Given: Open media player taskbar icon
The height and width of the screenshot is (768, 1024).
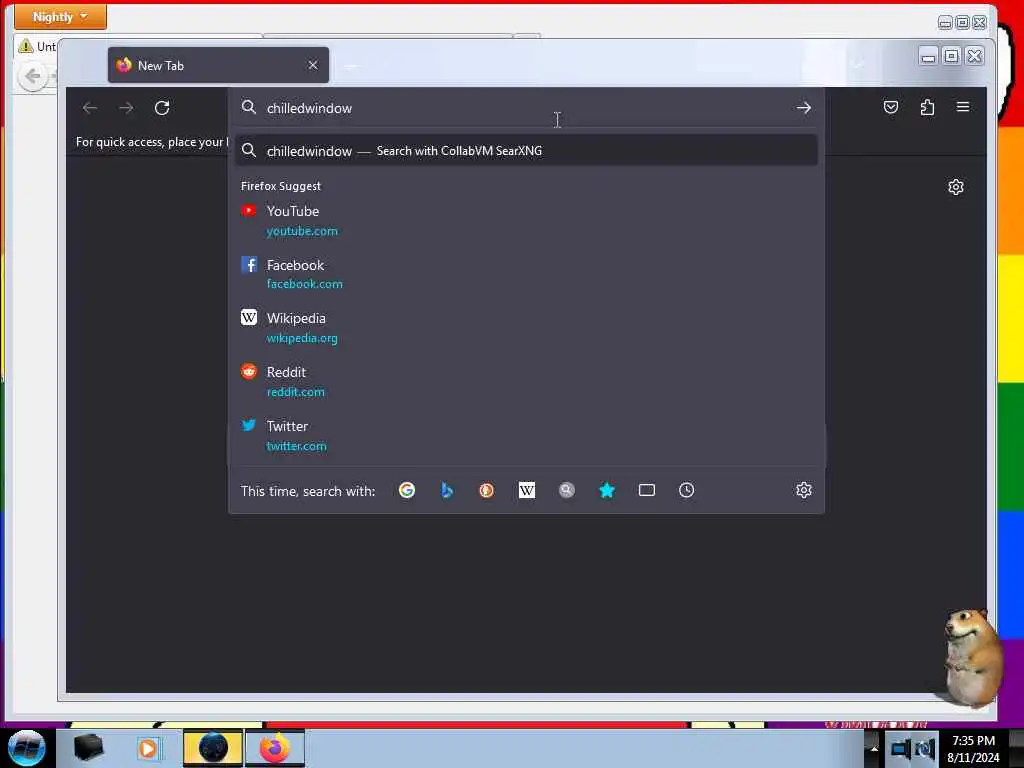Looking at the screenshot, I should tap(148, 748).
